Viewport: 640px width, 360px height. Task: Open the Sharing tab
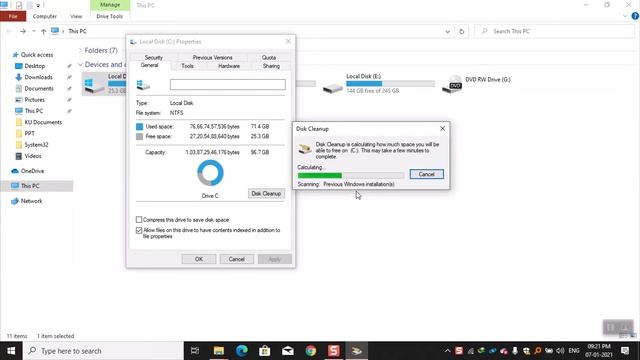click(x=271, y=66)
